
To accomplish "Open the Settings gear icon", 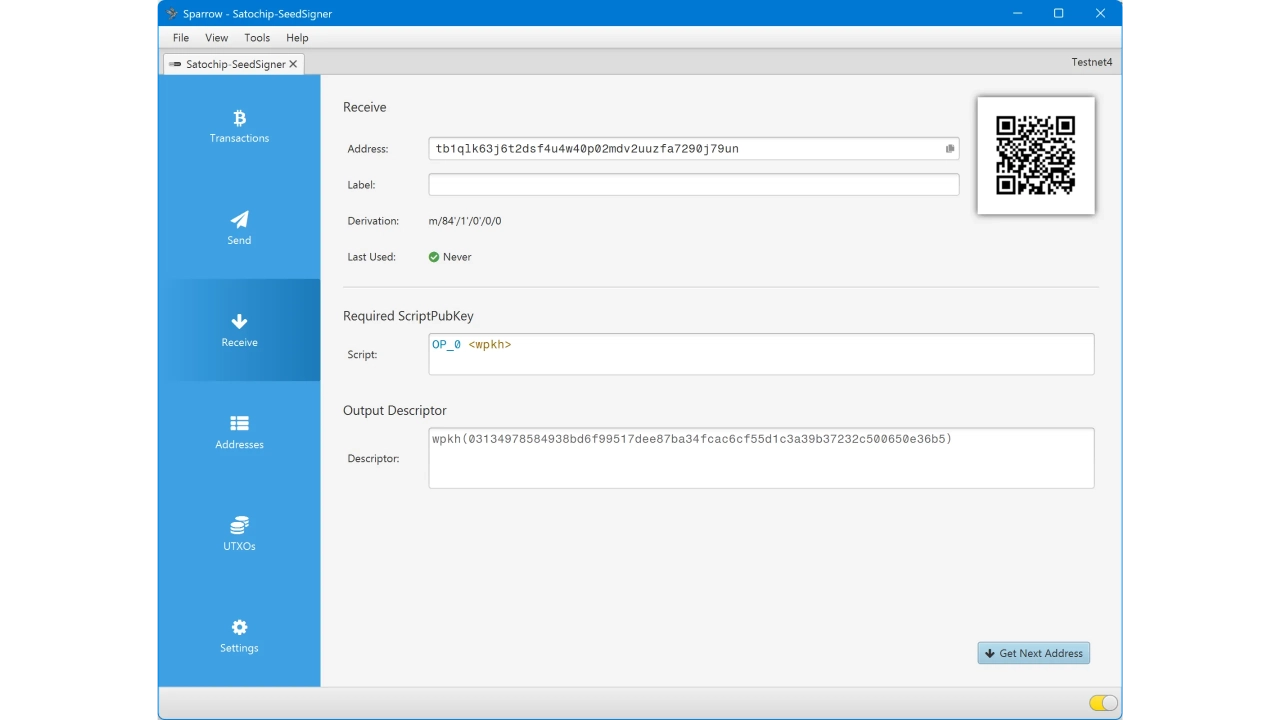I will (239, 627).
